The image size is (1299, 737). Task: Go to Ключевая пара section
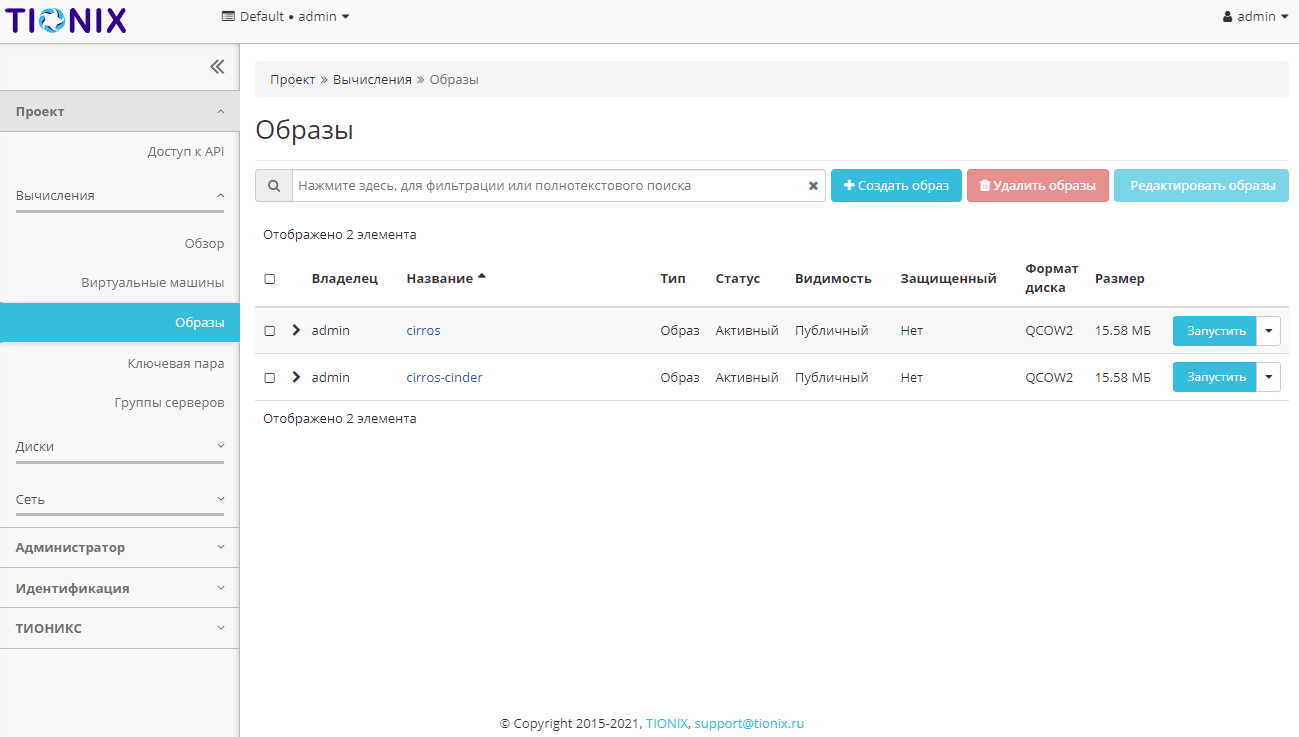175,364
